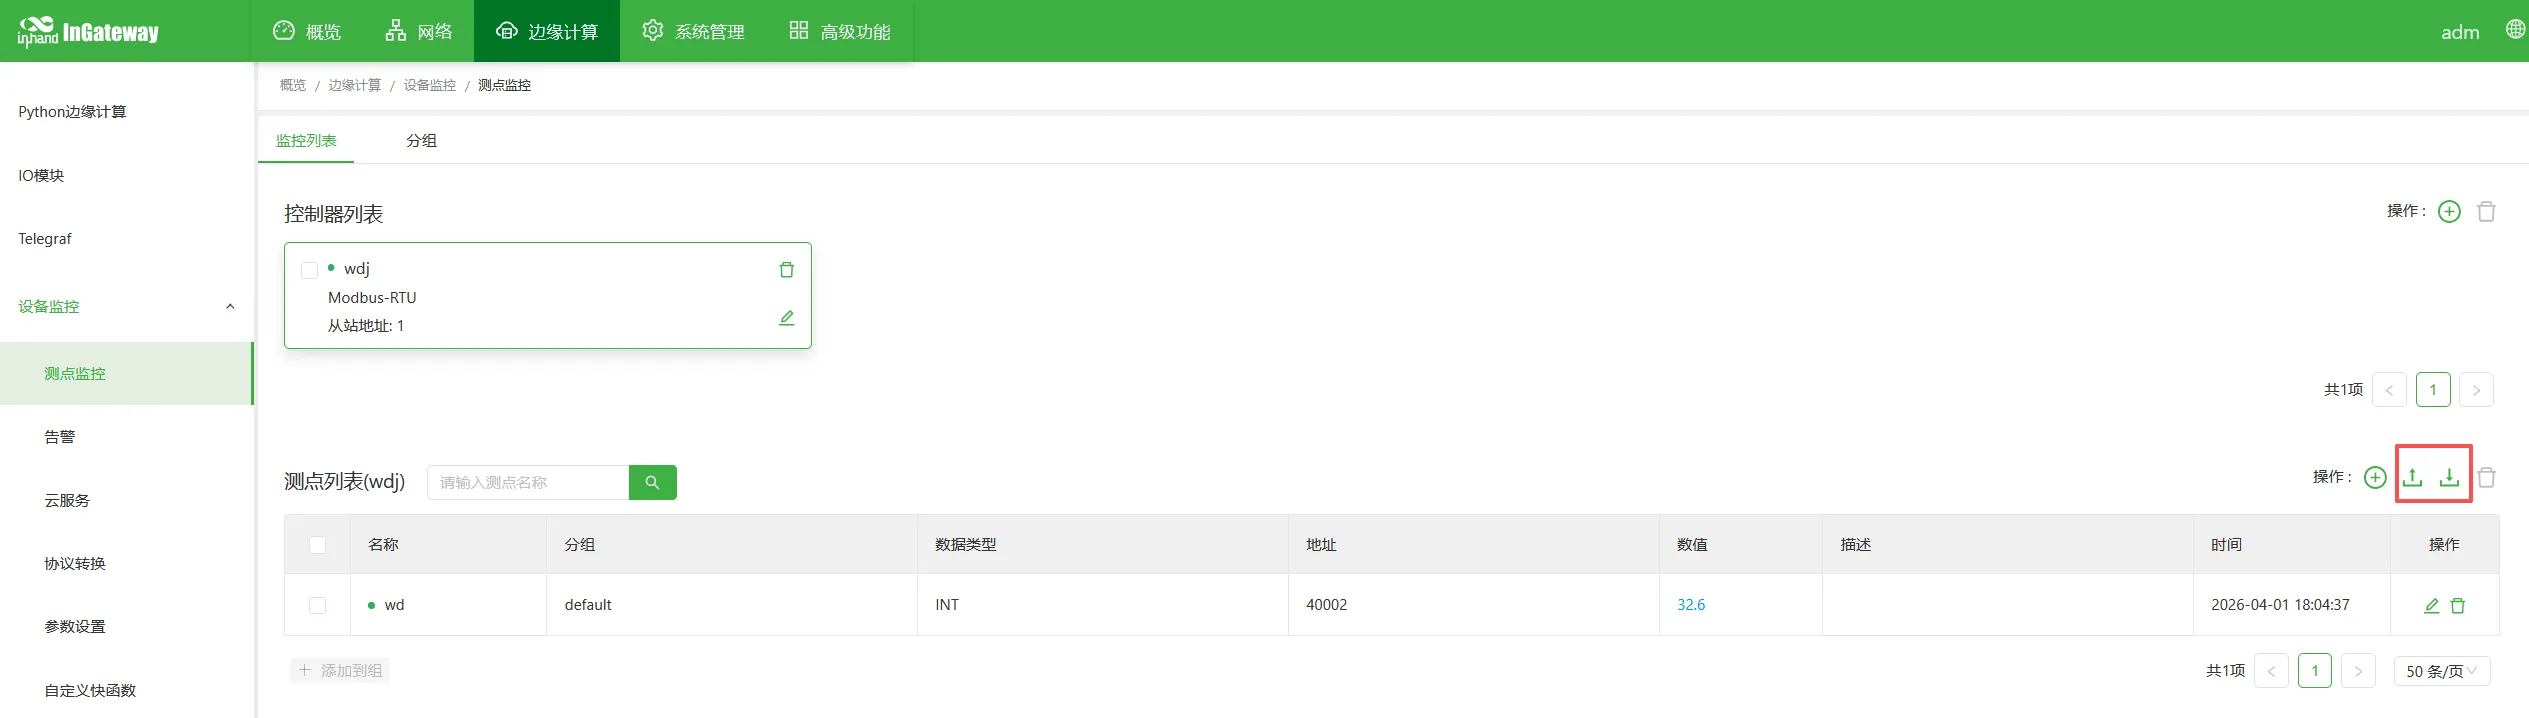Edit the wd measuring point row
Screen dimensions: 2529x718
point(2432,605)
